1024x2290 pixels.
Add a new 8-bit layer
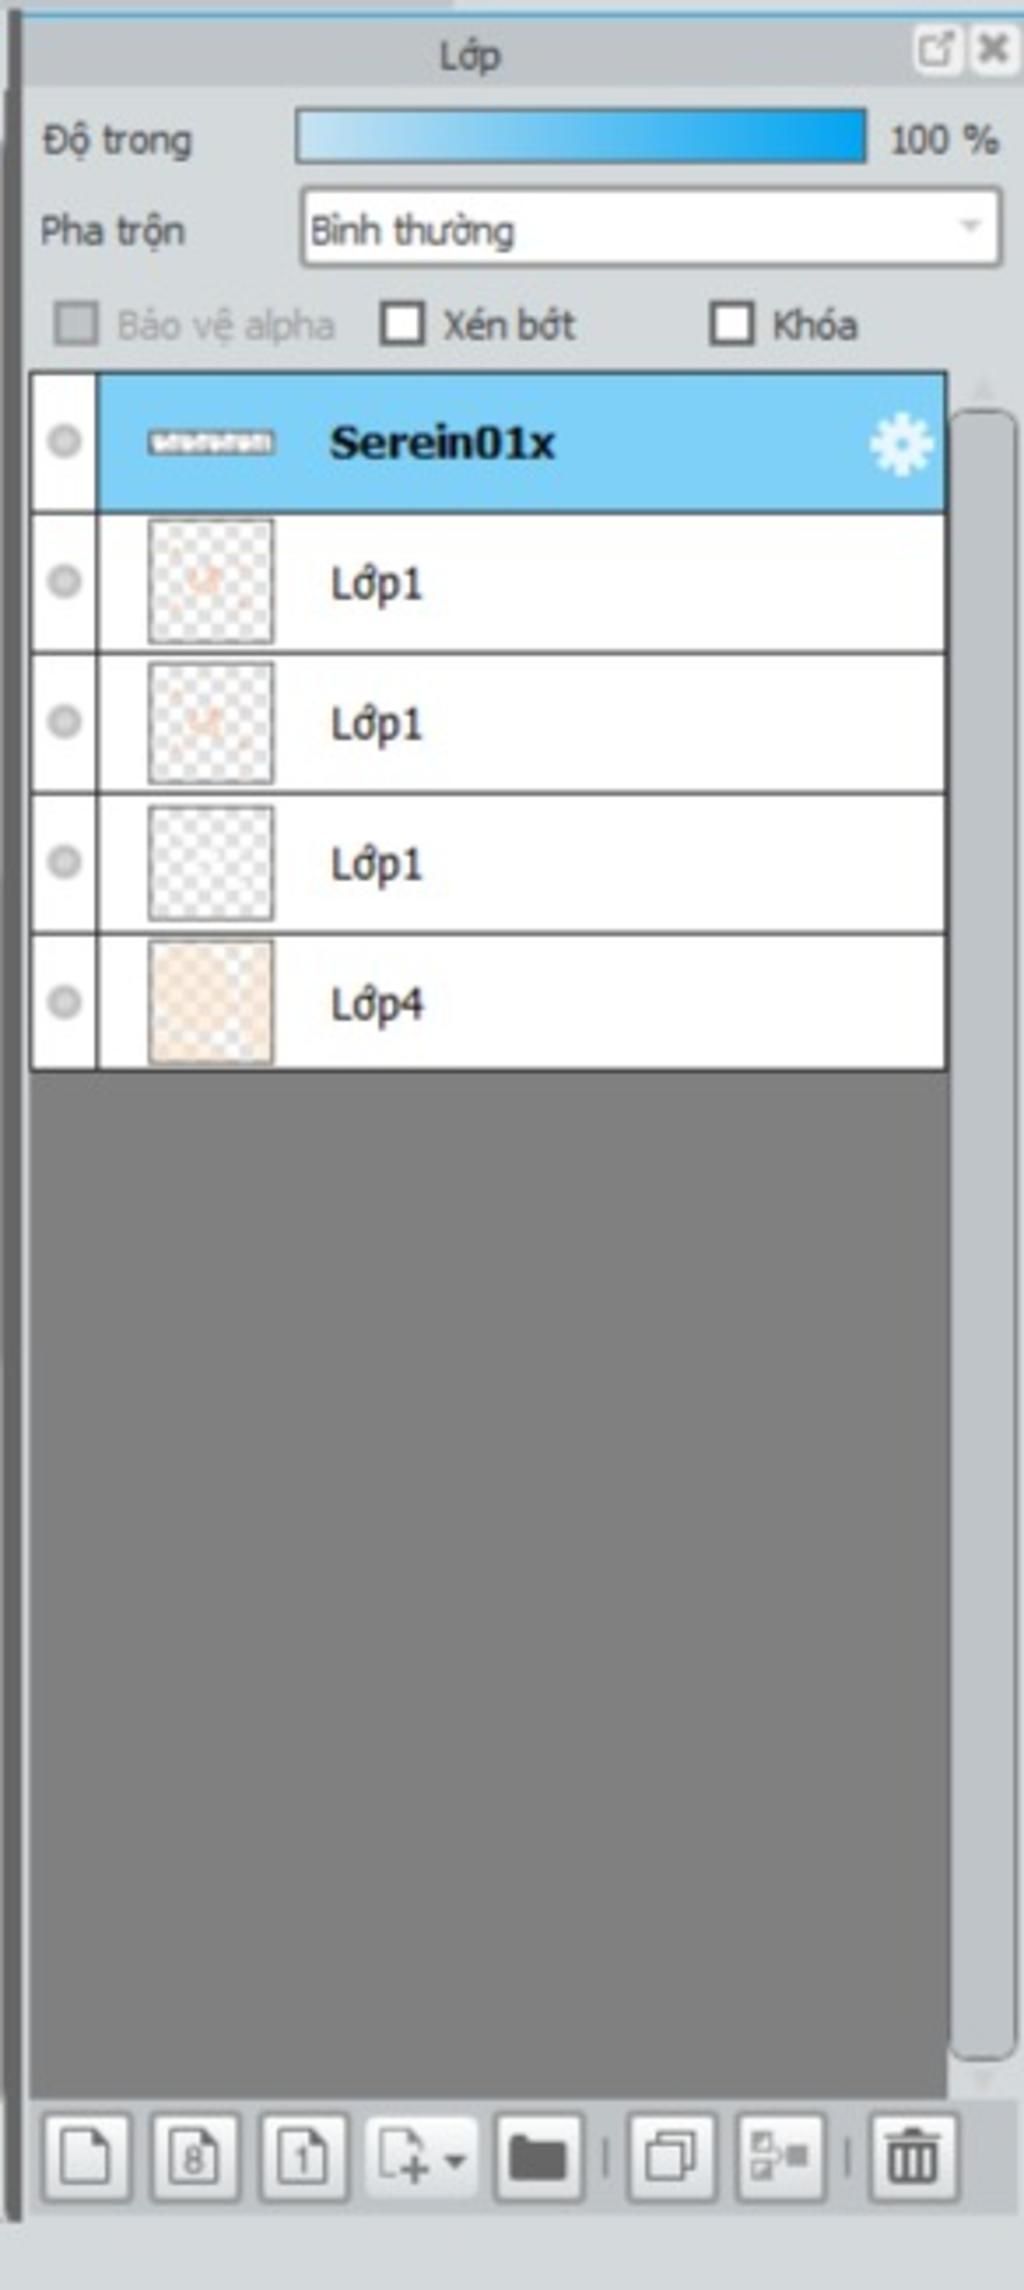[195, 2158]
